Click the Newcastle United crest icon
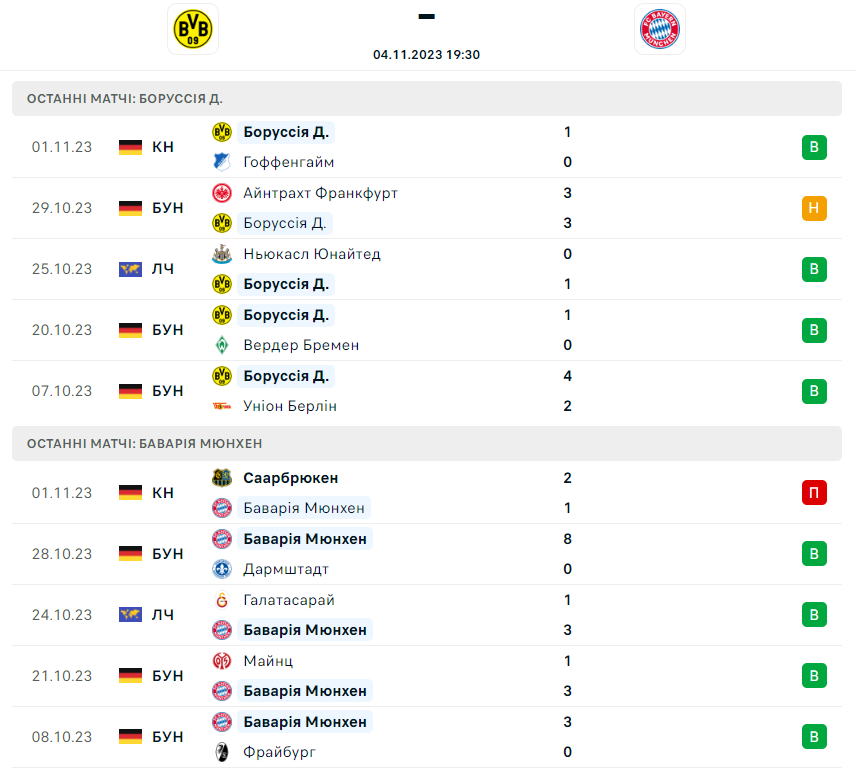Screen dimensions: 856x771 pos(222,254)
